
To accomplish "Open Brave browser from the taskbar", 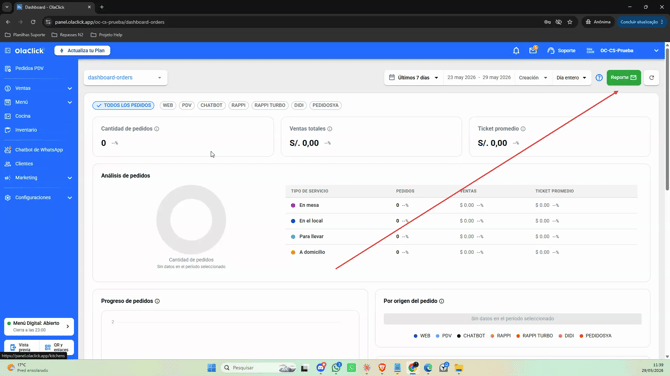I will tap(382, 368).
